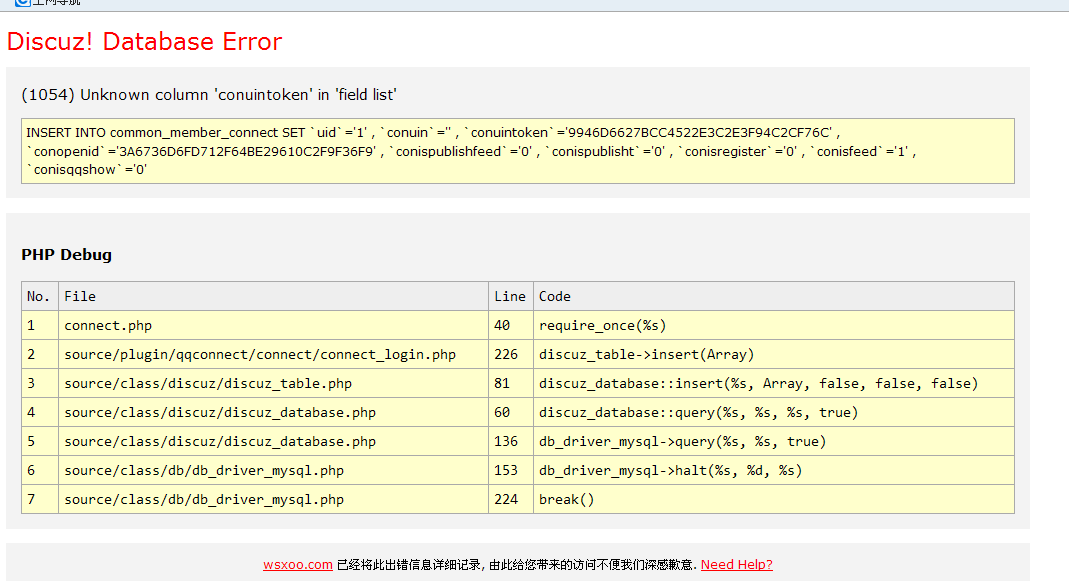
Task: Select the discuz_table.php file path cell
Action: pos(273,383)
